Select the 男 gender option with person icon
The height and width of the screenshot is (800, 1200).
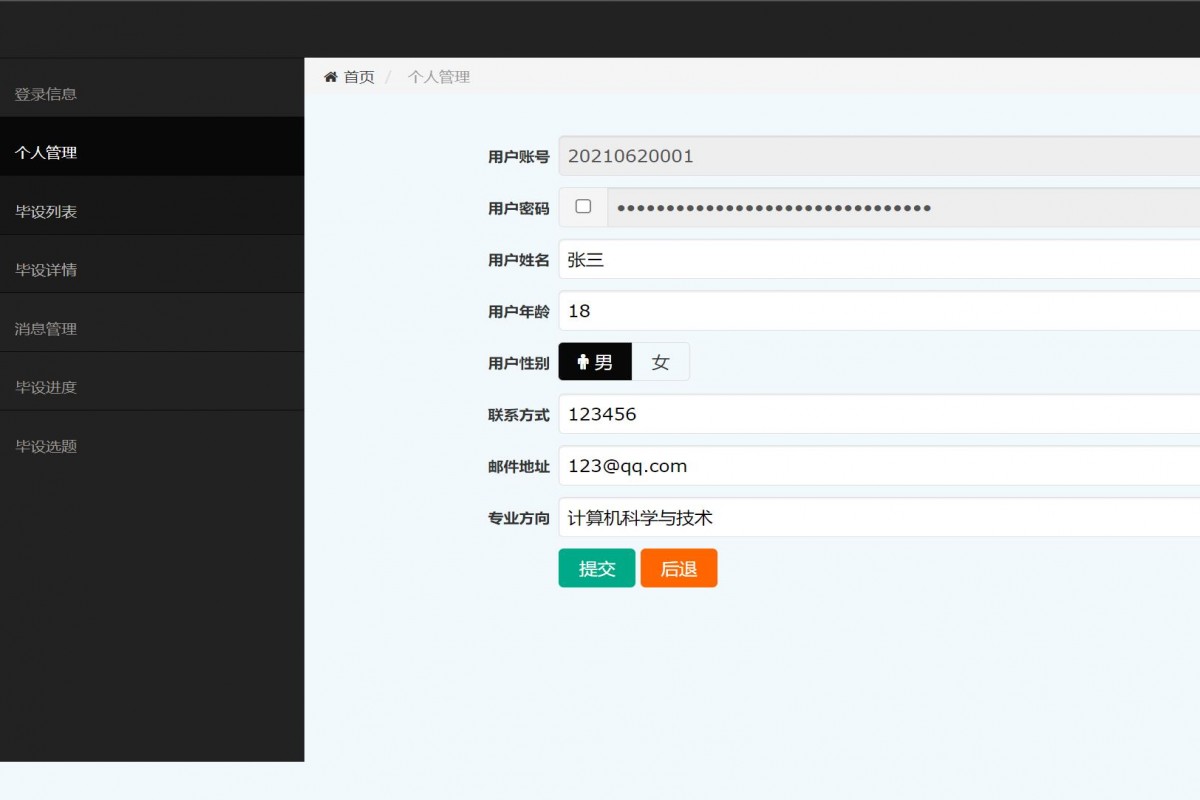(595, 362)
